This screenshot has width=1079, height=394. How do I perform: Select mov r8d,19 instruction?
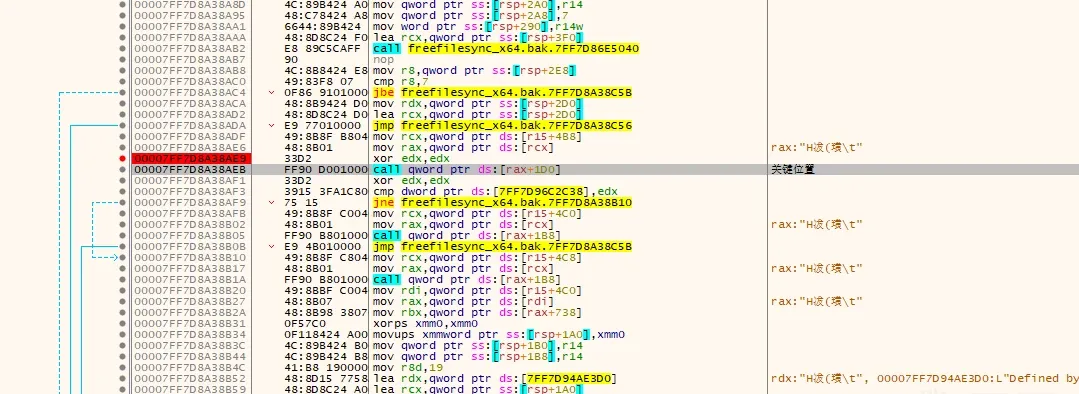coord(408,367)
